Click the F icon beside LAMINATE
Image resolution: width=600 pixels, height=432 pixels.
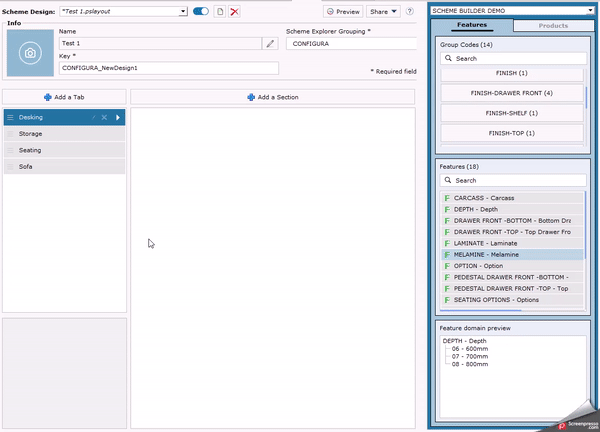[447, 243]
